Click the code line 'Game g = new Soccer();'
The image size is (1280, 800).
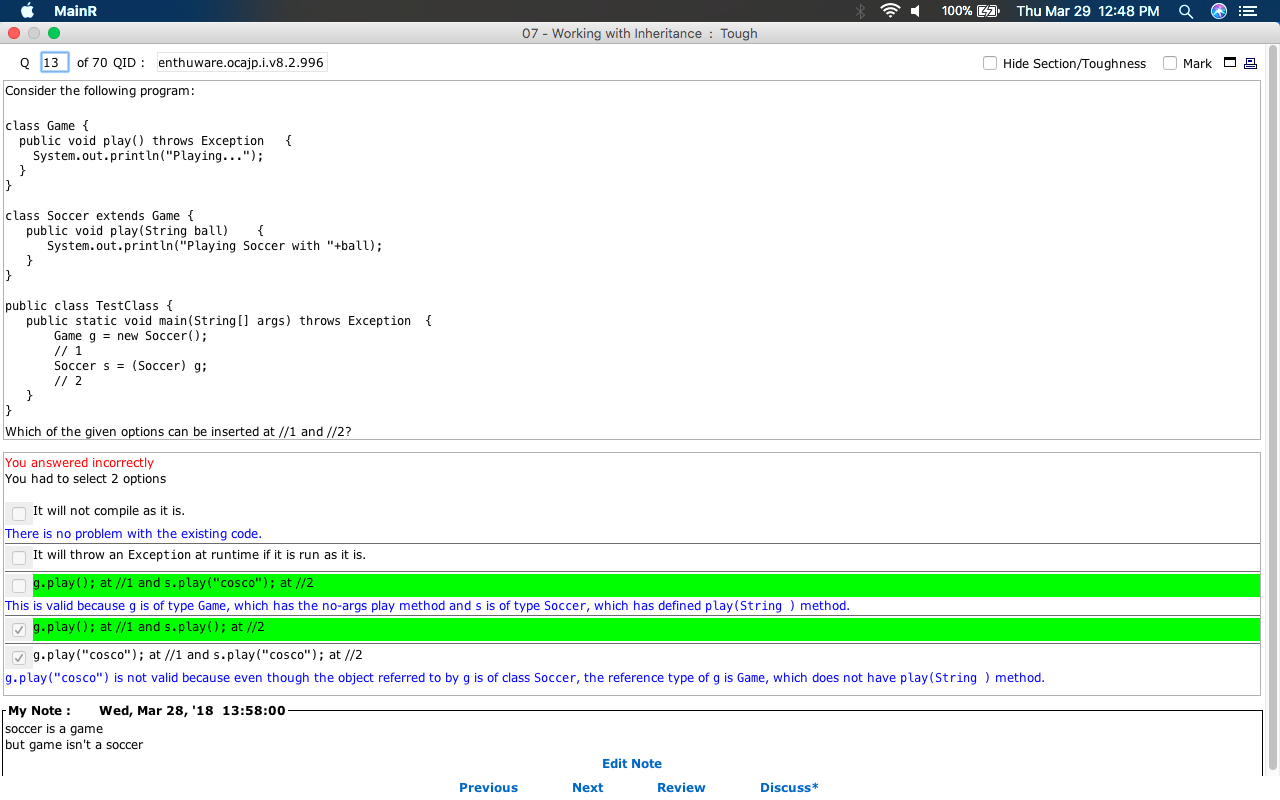[131, 336]
